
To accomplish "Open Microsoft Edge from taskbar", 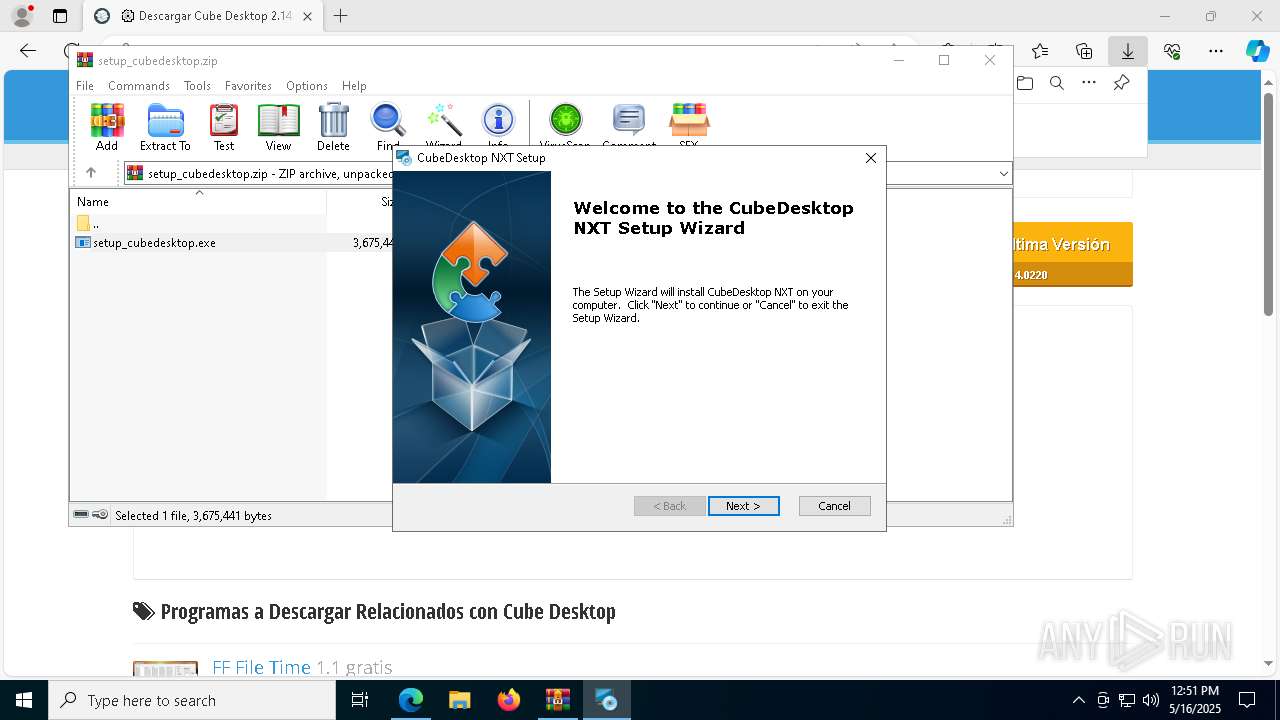I will point(411,700).
